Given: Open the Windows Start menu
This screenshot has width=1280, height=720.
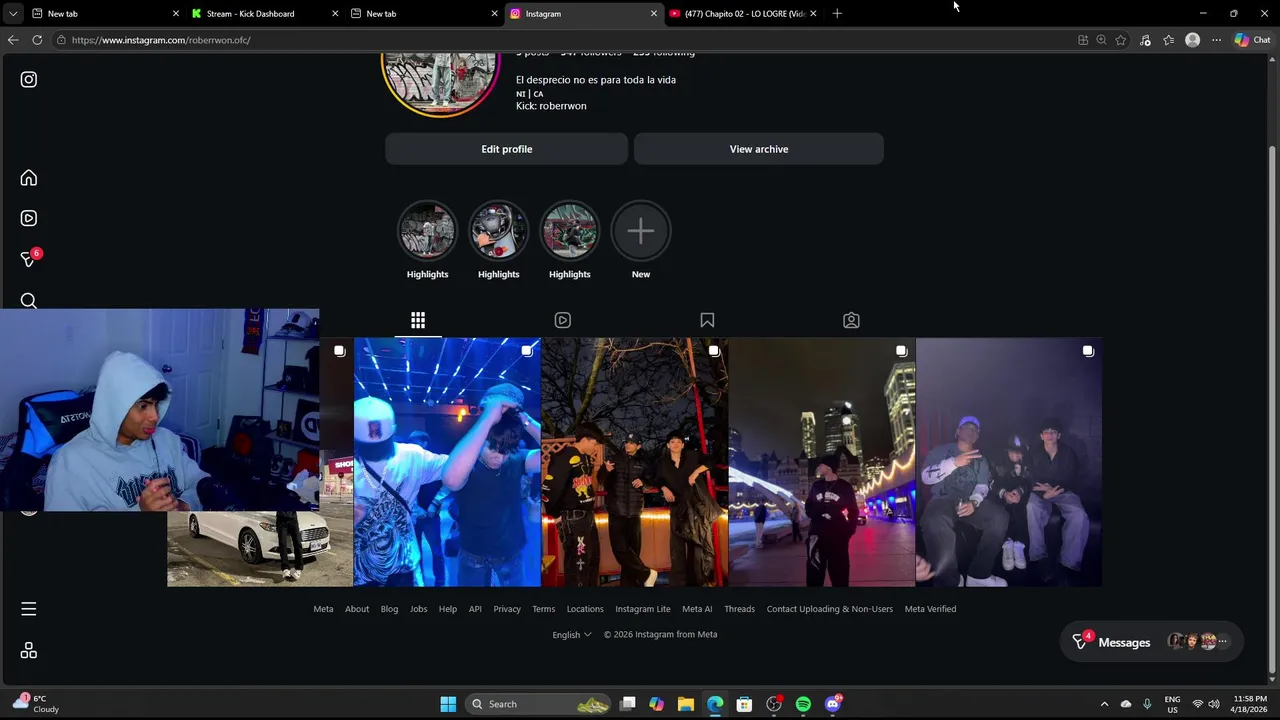Looking at the screenshot, I should pos(448,704).
